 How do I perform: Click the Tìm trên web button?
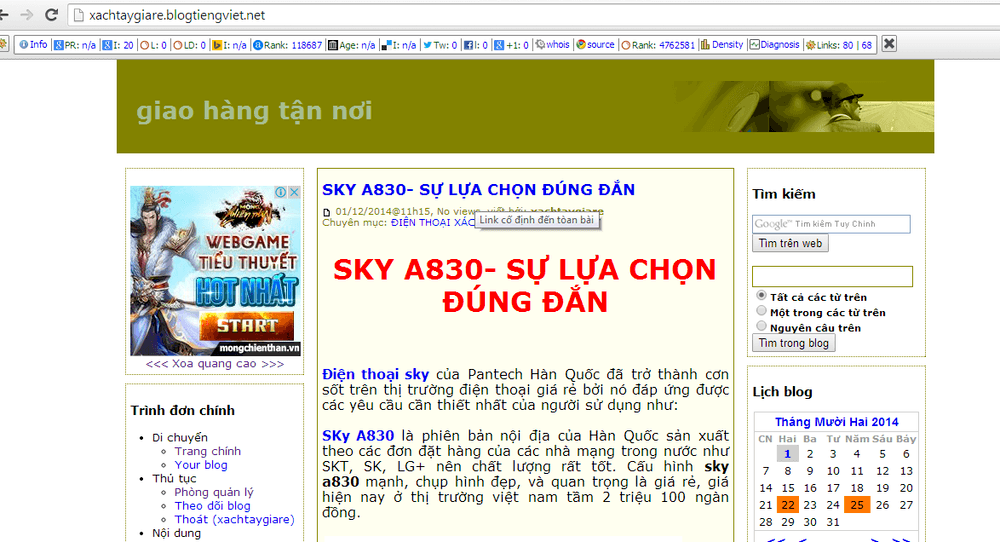point(790,243)
